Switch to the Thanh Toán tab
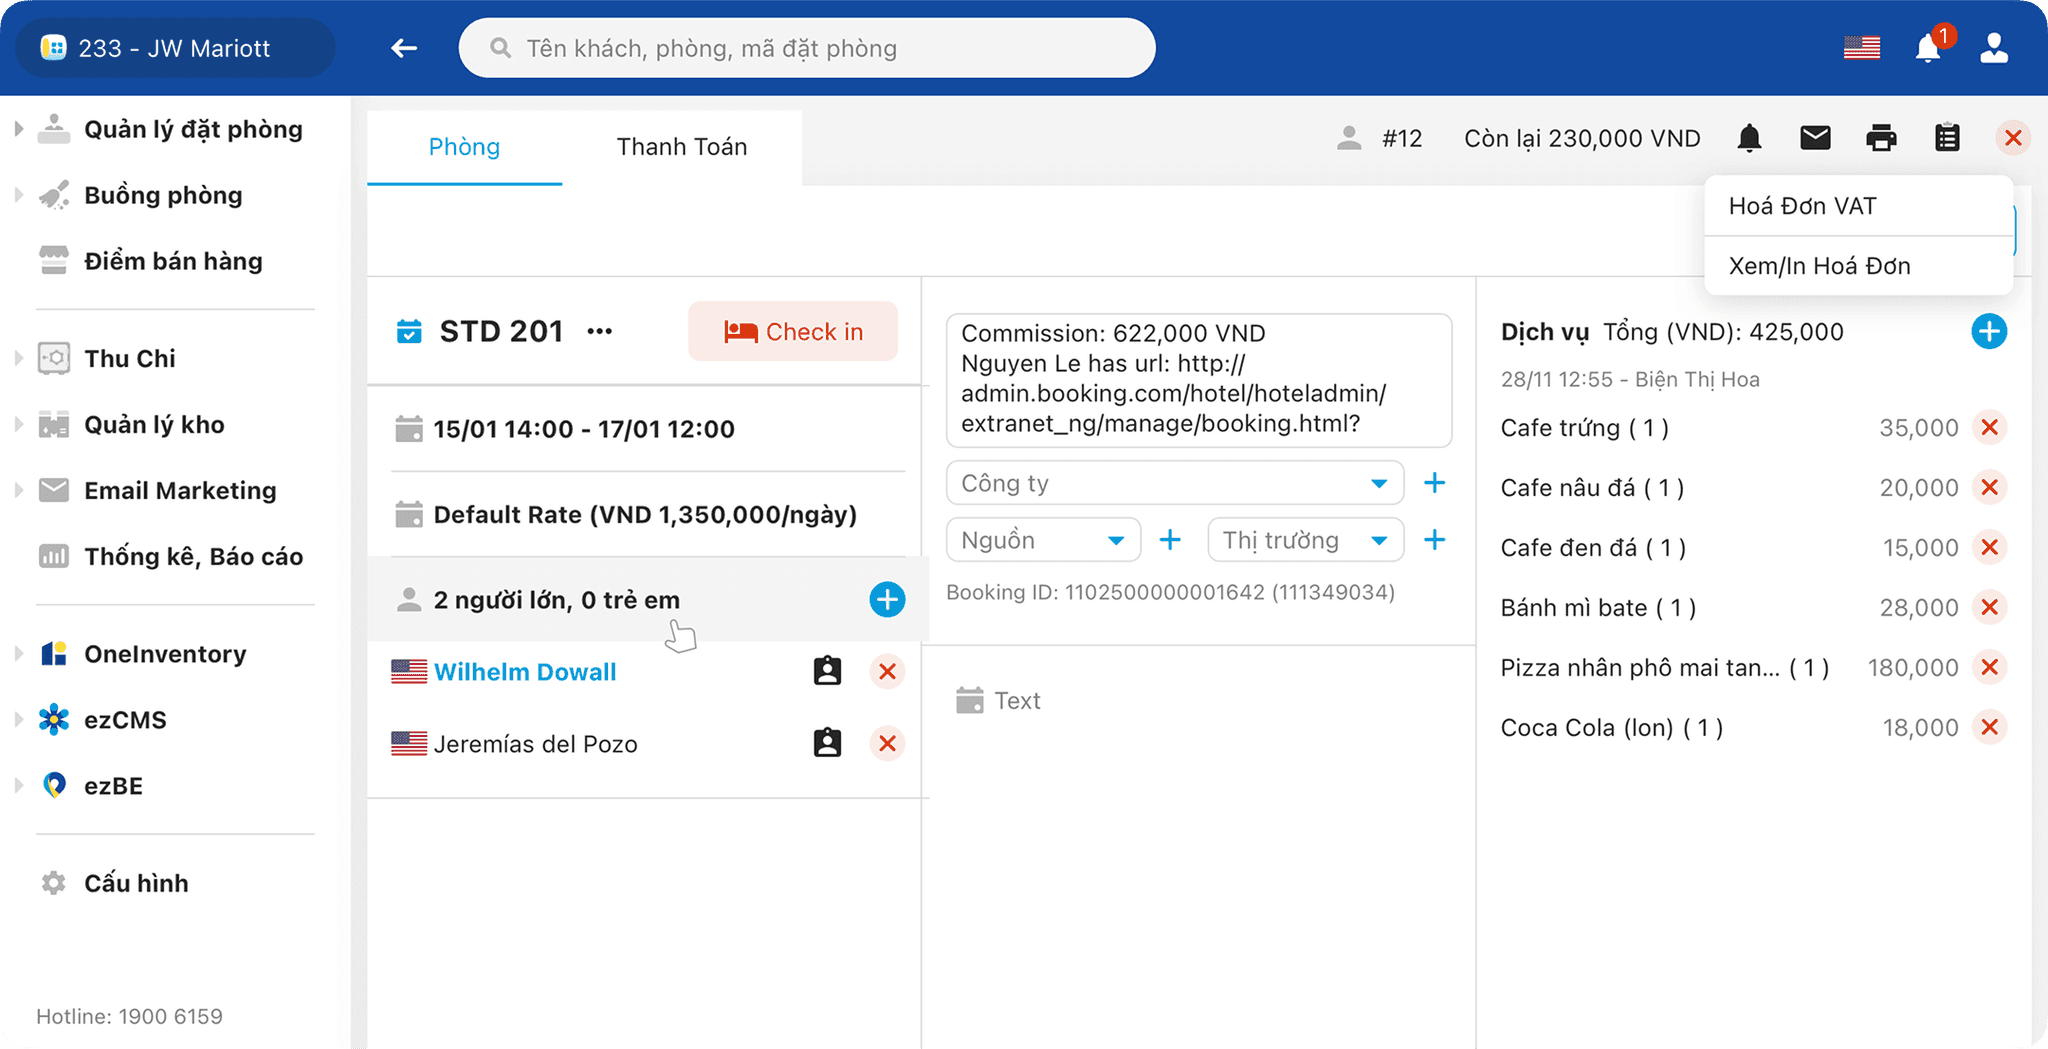The height and width of the screenshot is (1049, 2048). pos(682,147)
